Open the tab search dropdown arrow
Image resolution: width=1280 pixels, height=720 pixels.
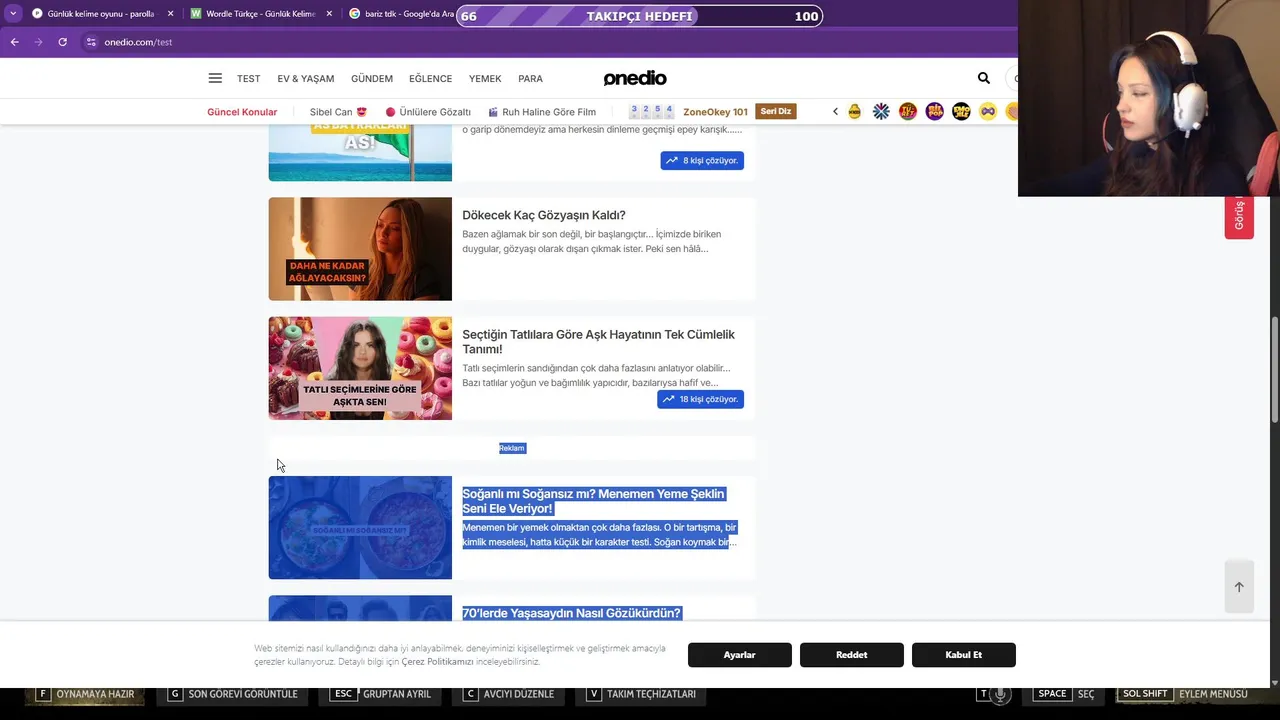click(x=12, y=14)
